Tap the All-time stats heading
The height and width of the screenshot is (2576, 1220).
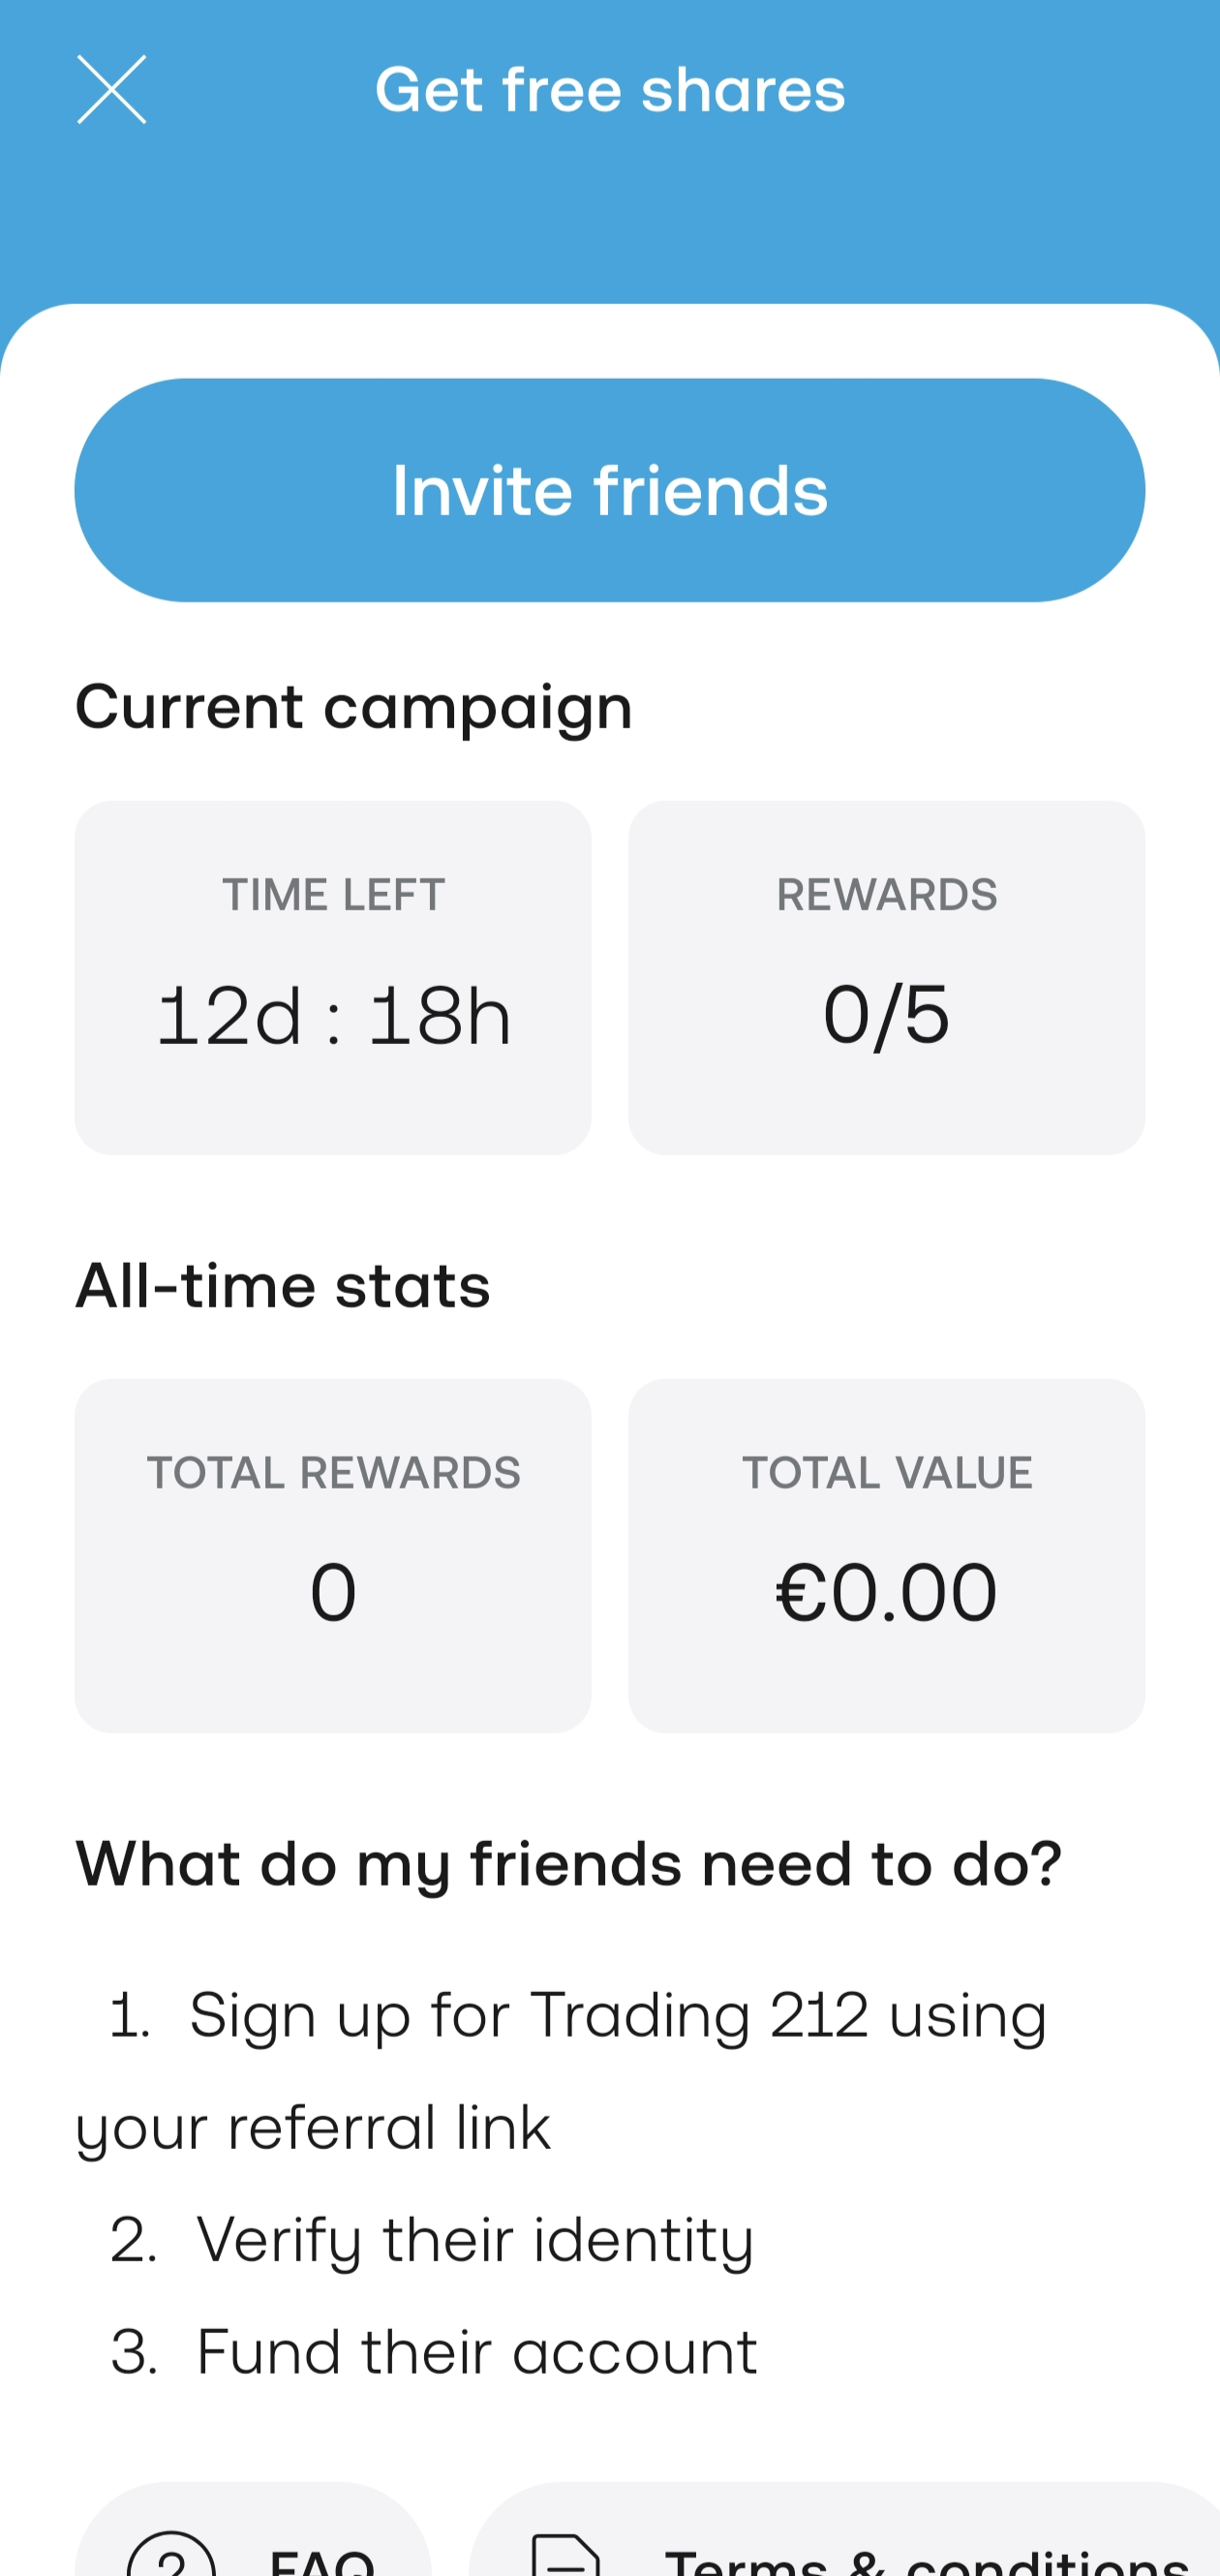coord(283,1286)
